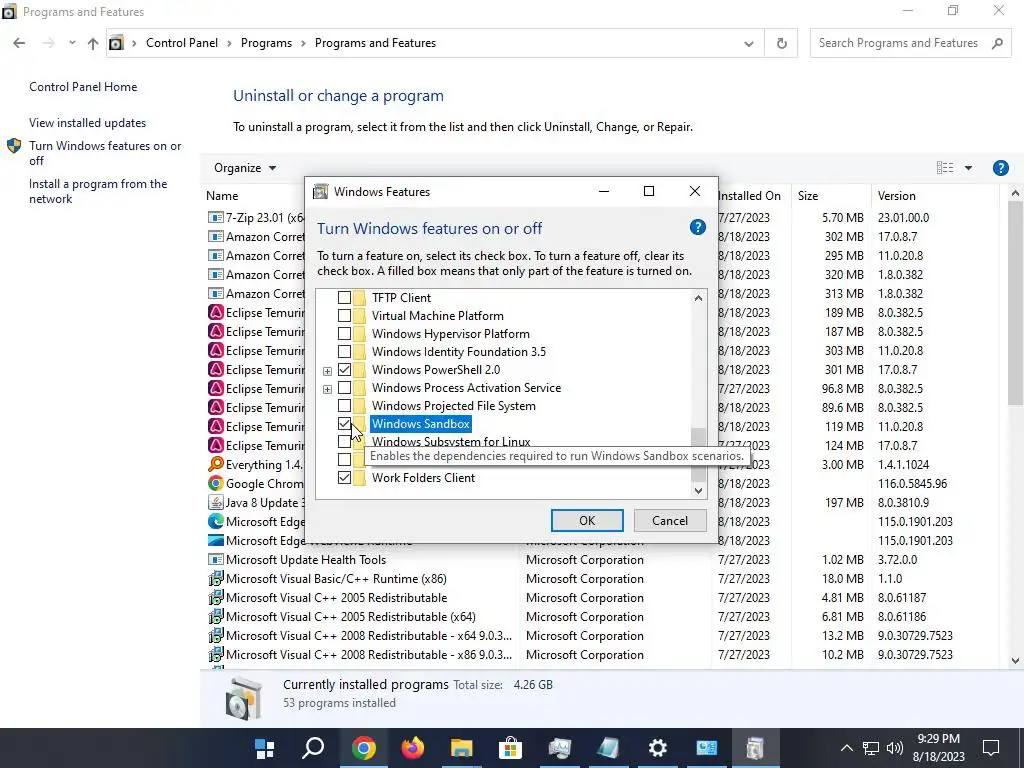Click the network tray icon
Screen dimensions: 1024x768
click(871, 748)
